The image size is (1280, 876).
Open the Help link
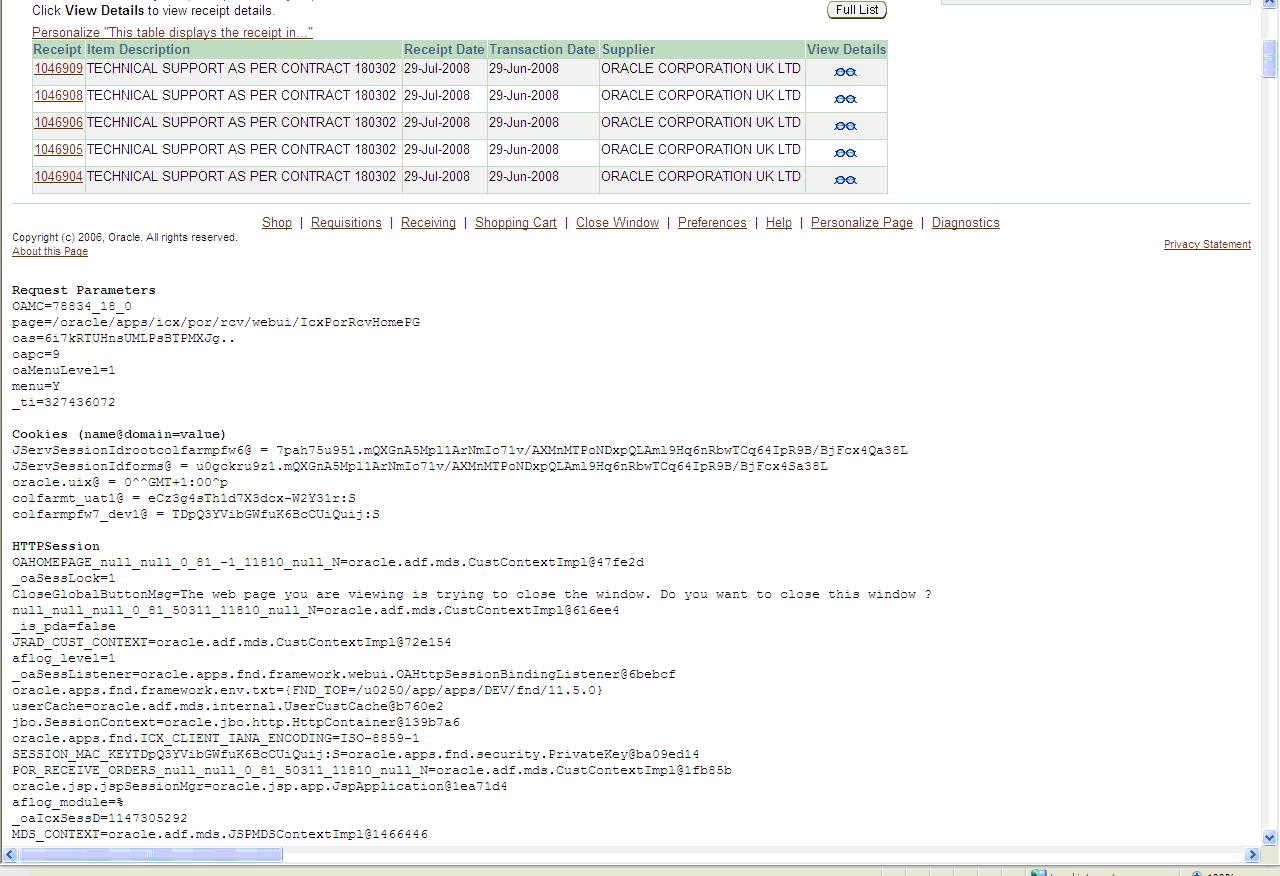coord(779,223)
